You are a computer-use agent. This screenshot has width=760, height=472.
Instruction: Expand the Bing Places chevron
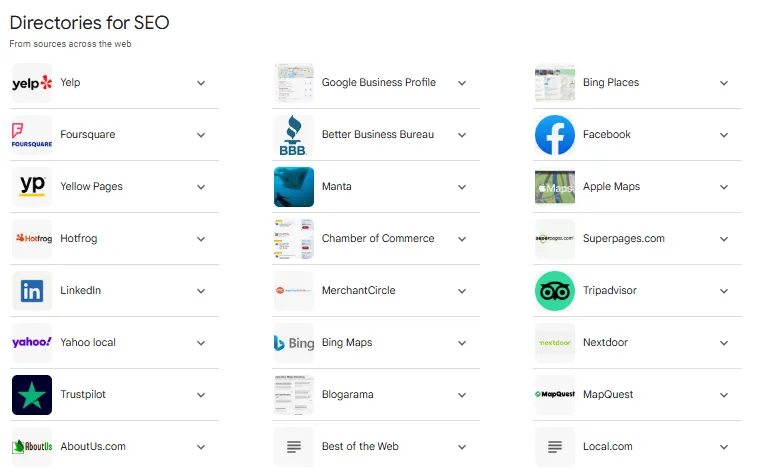coord(724,83)
